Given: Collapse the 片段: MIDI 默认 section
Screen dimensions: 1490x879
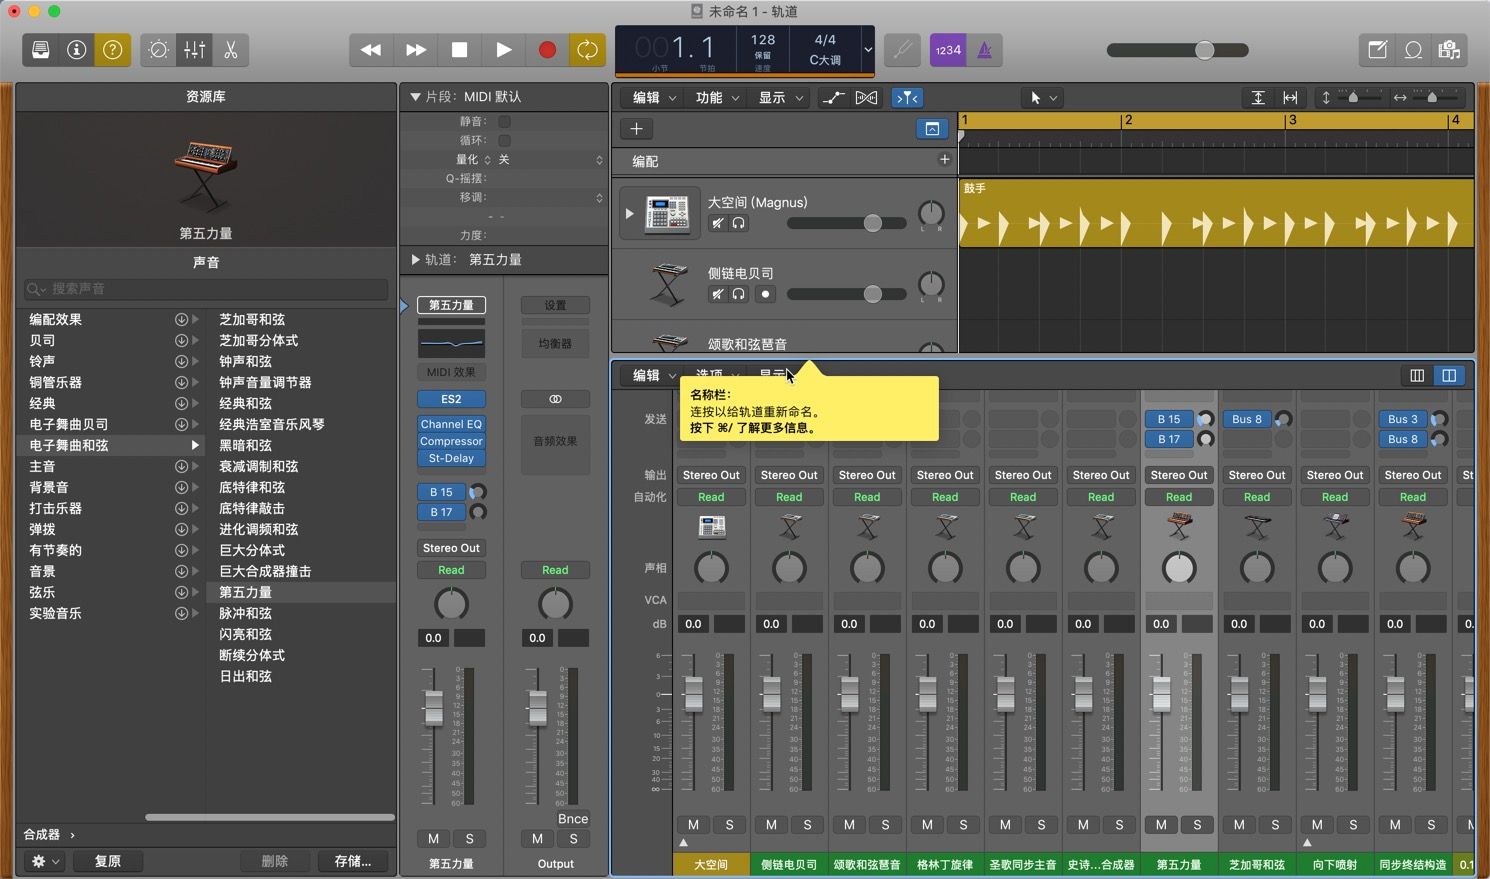Looking at the screenshot, I should (415, 97).
